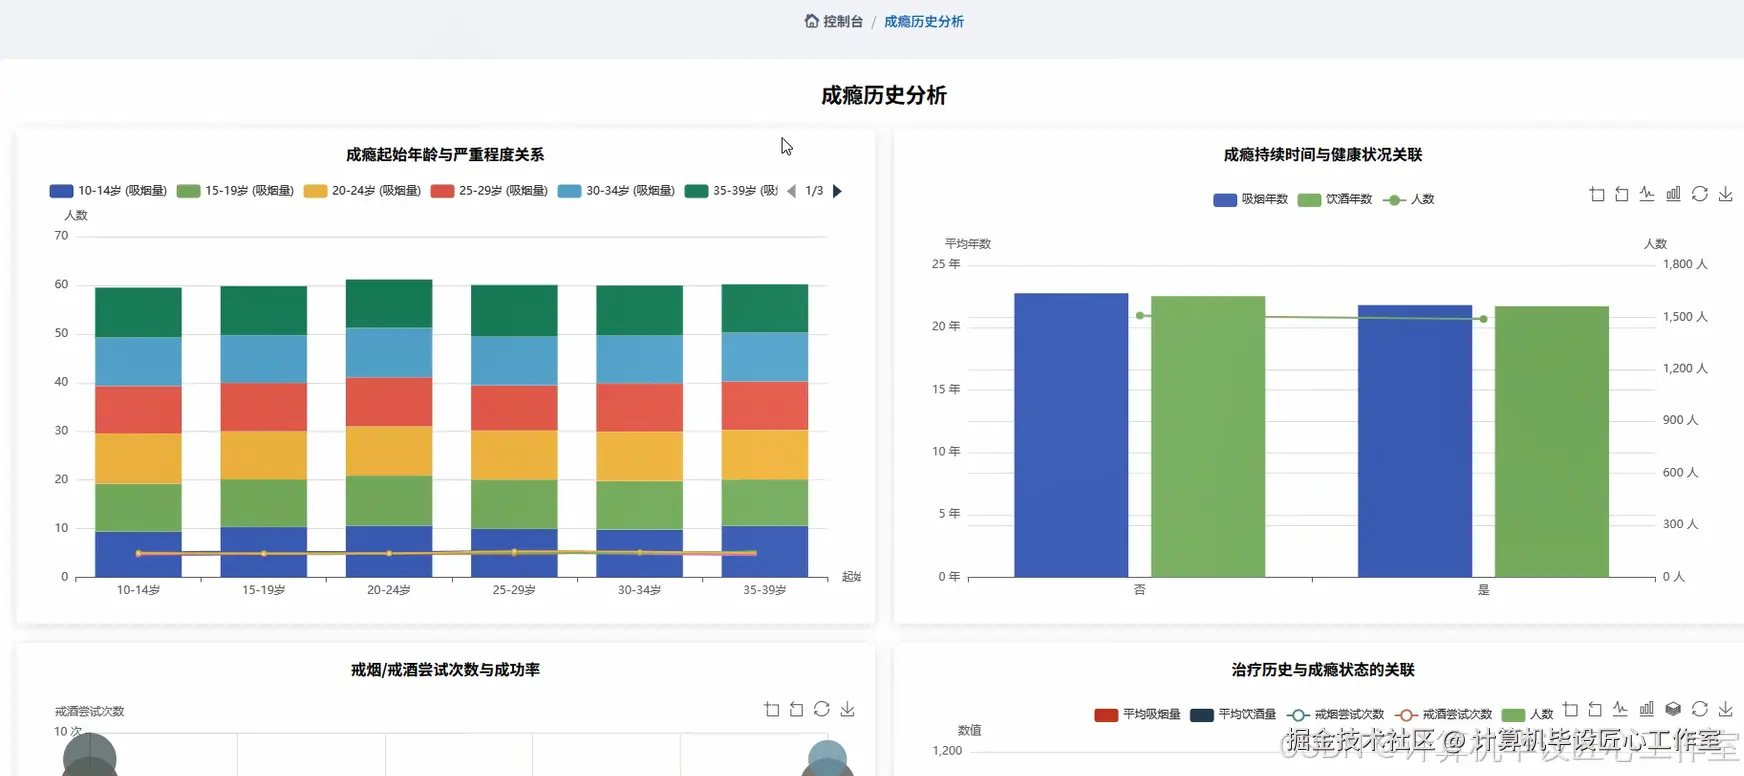Screen dimensions: 1744x776
Task: Open the 控制台 breadcrumb link
Action: tap(843, 21)
